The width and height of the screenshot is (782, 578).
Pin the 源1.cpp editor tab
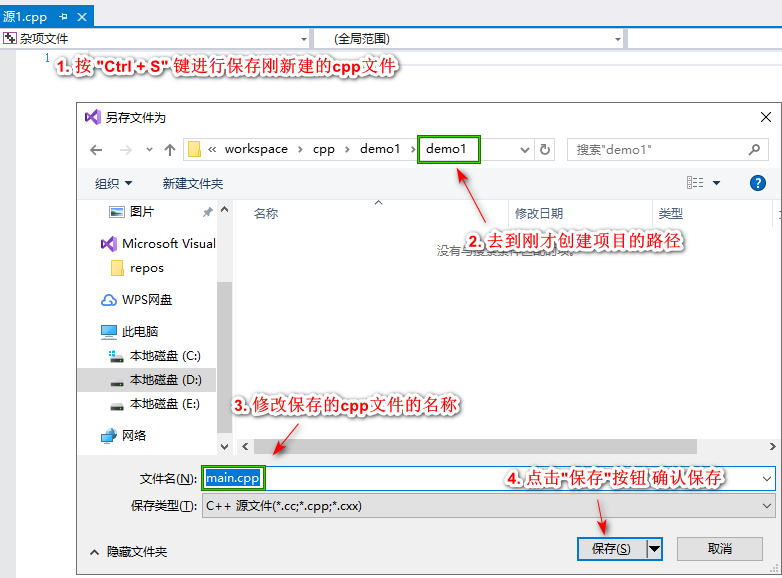[63, 16]
